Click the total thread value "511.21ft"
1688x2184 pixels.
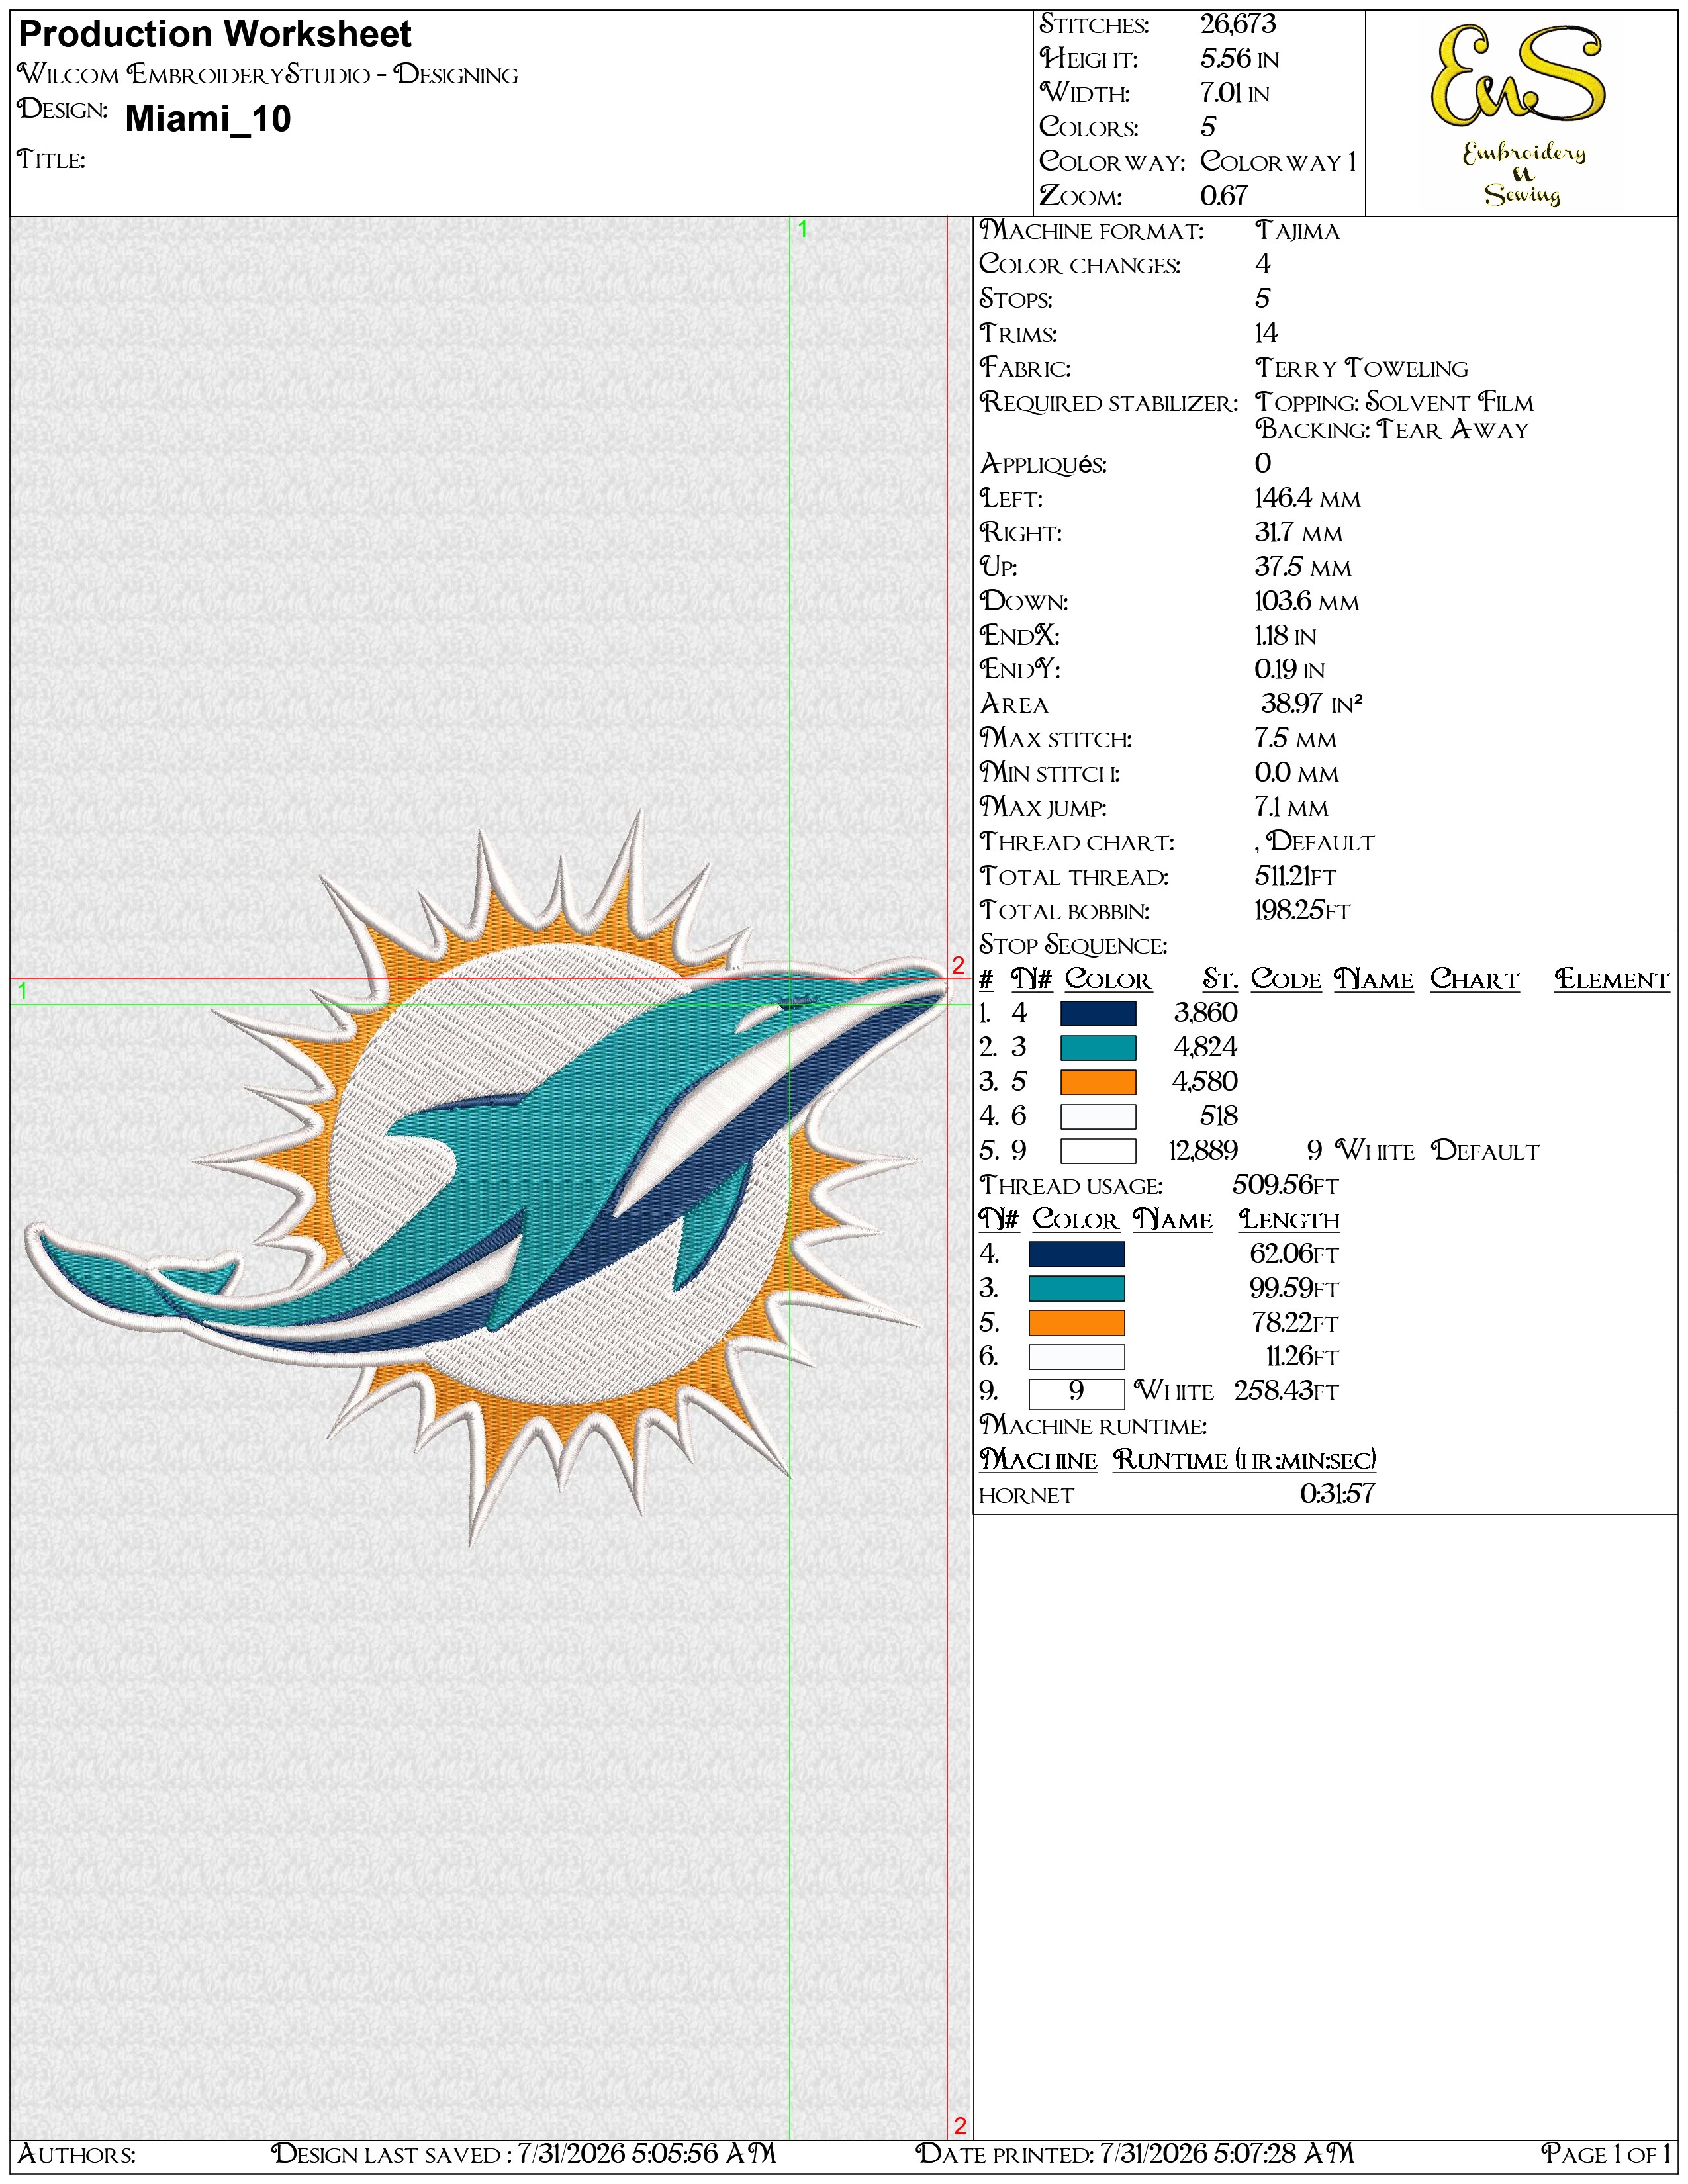click(x=1296, y=876)
